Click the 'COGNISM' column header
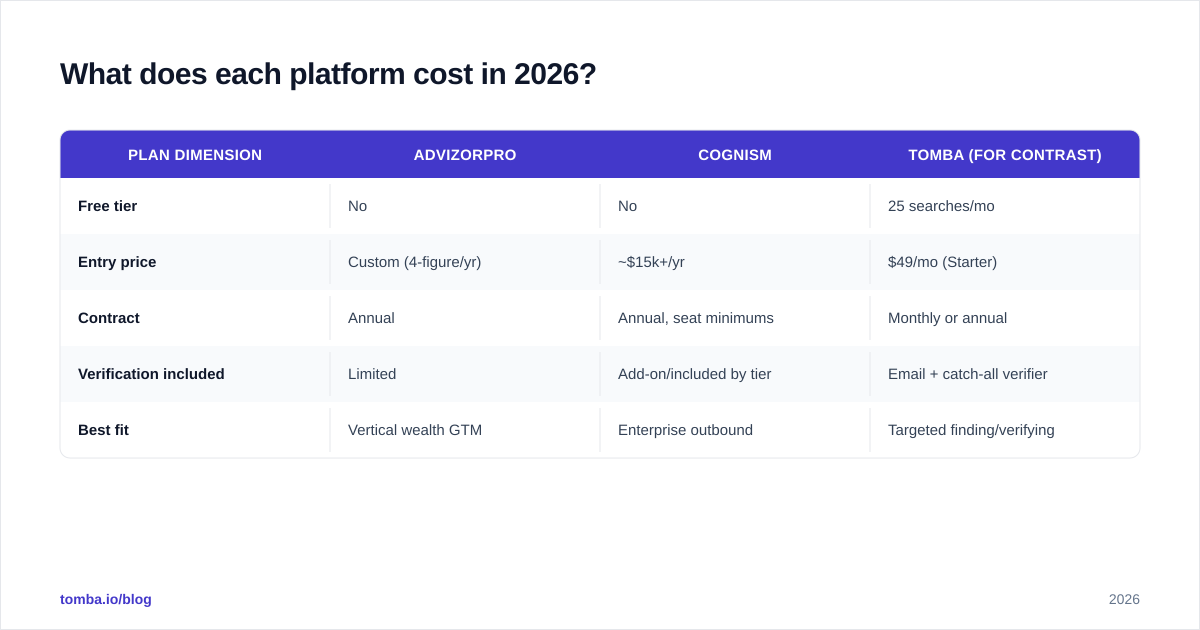This screenshot has height=630, width=1200. [x=735, y=155]
